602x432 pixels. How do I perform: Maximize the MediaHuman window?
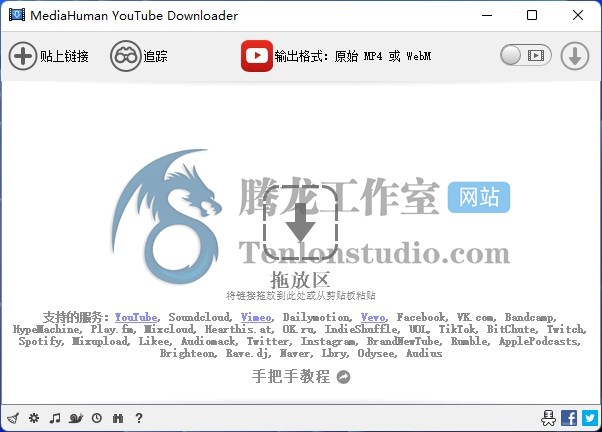point(532,15)
